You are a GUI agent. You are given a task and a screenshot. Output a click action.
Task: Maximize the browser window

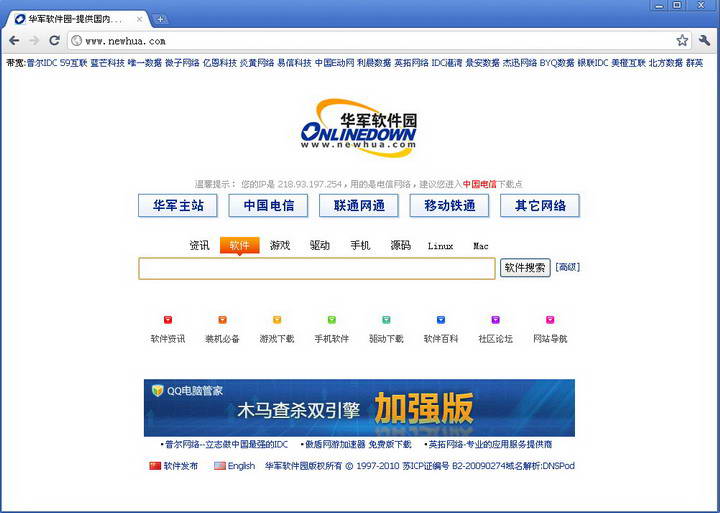(677, 6)
